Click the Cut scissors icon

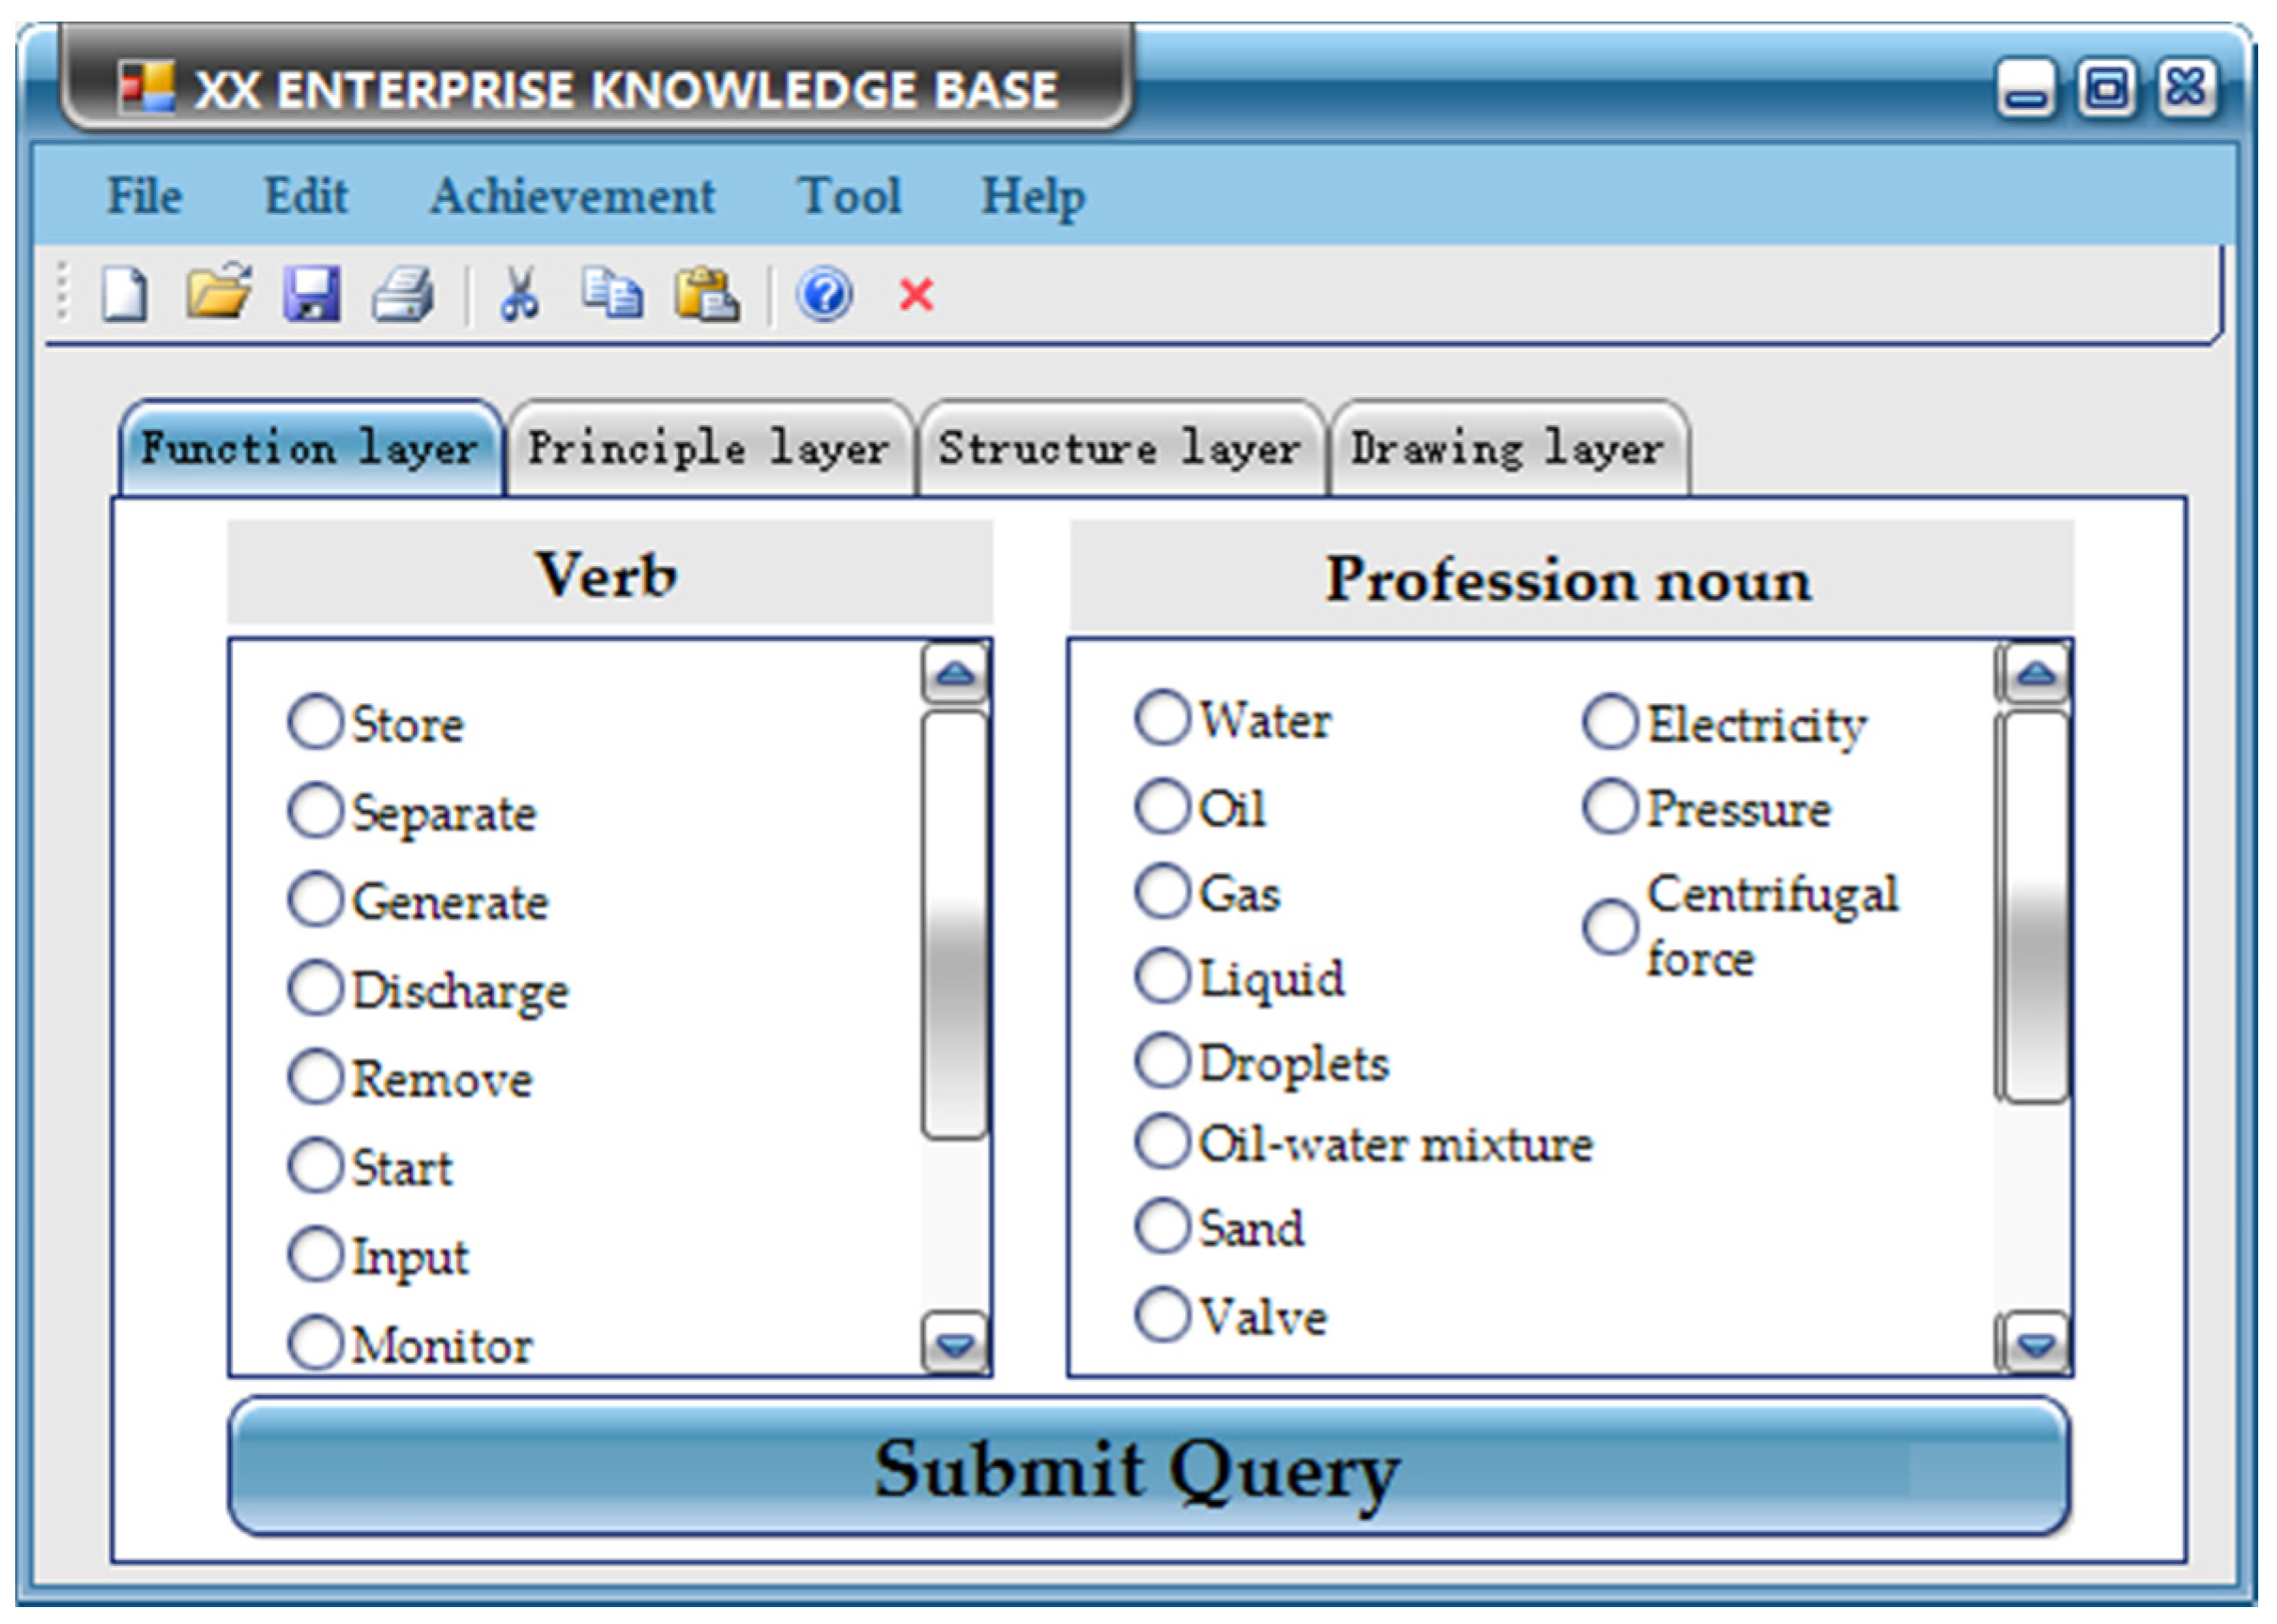pyautogui.click(x=519, y=295)
